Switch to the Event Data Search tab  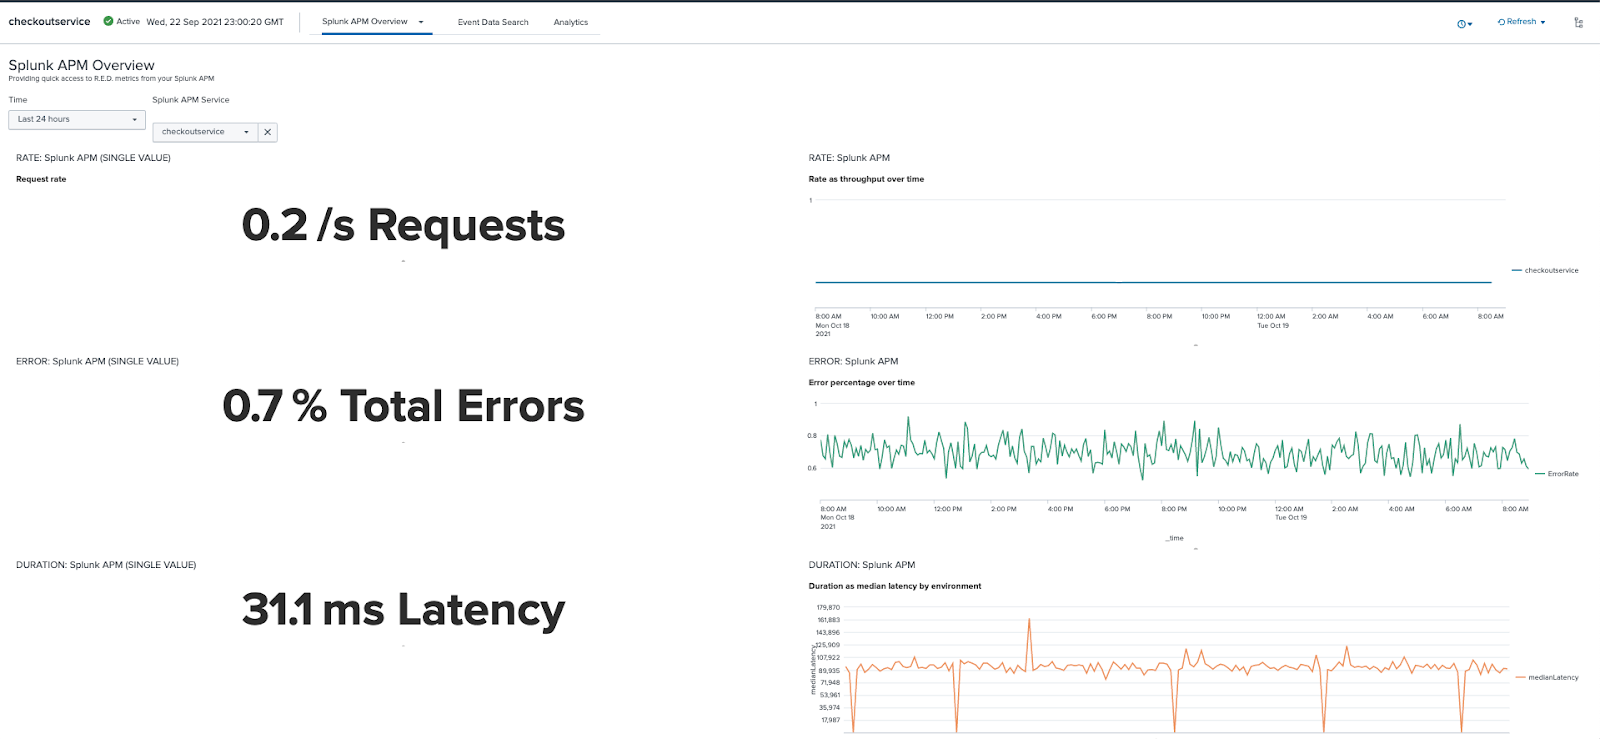click(x=493, y=22)
